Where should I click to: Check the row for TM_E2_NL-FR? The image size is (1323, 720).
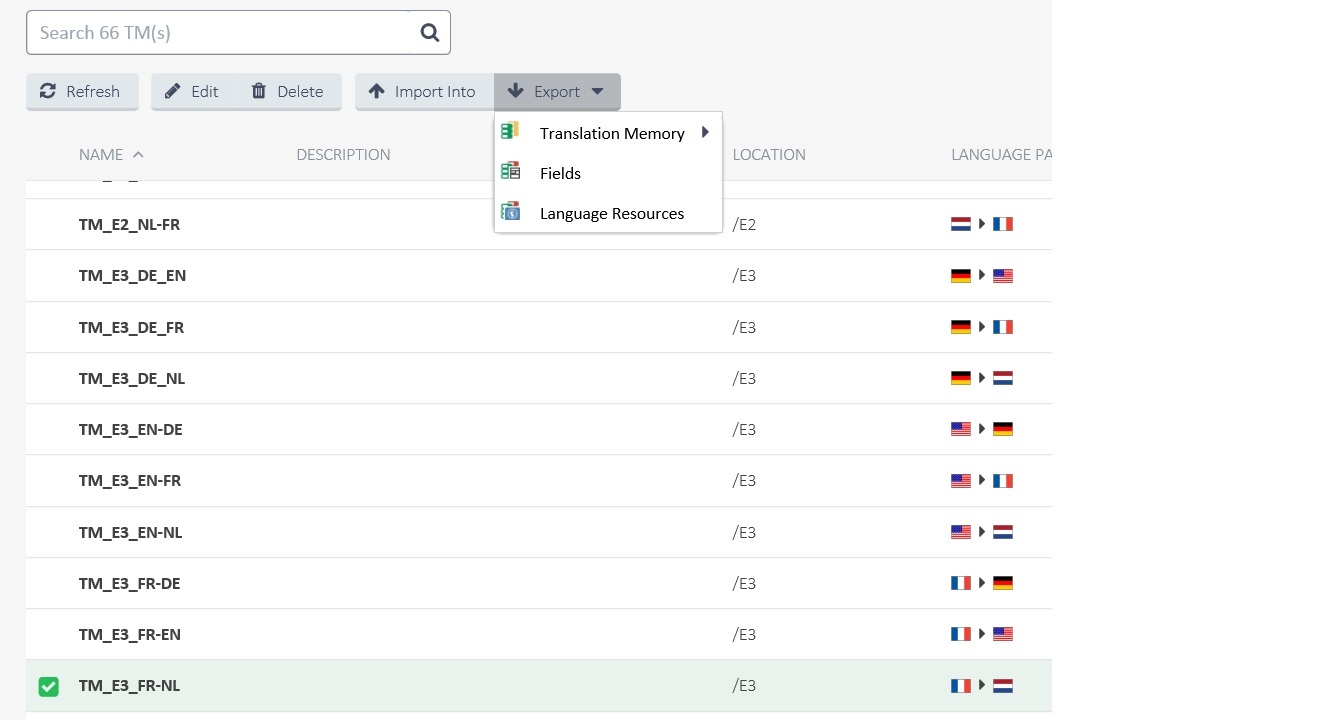[x=48, y=224]
